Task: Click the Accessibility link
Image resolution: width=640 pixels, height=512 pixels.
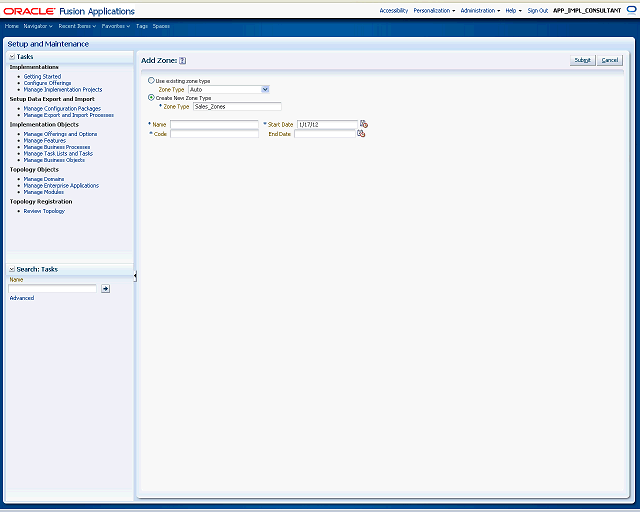Action: pos(393,11)
